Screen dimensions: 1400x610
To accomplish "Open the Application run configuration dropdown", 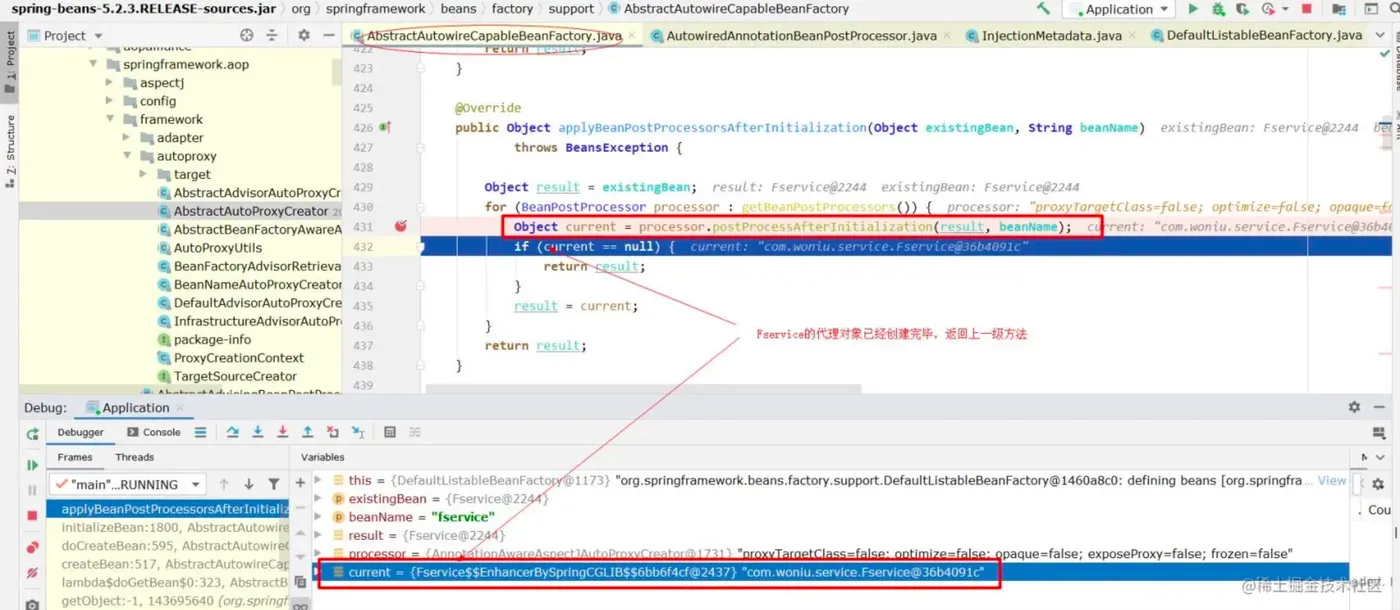I will point(1120,9).
